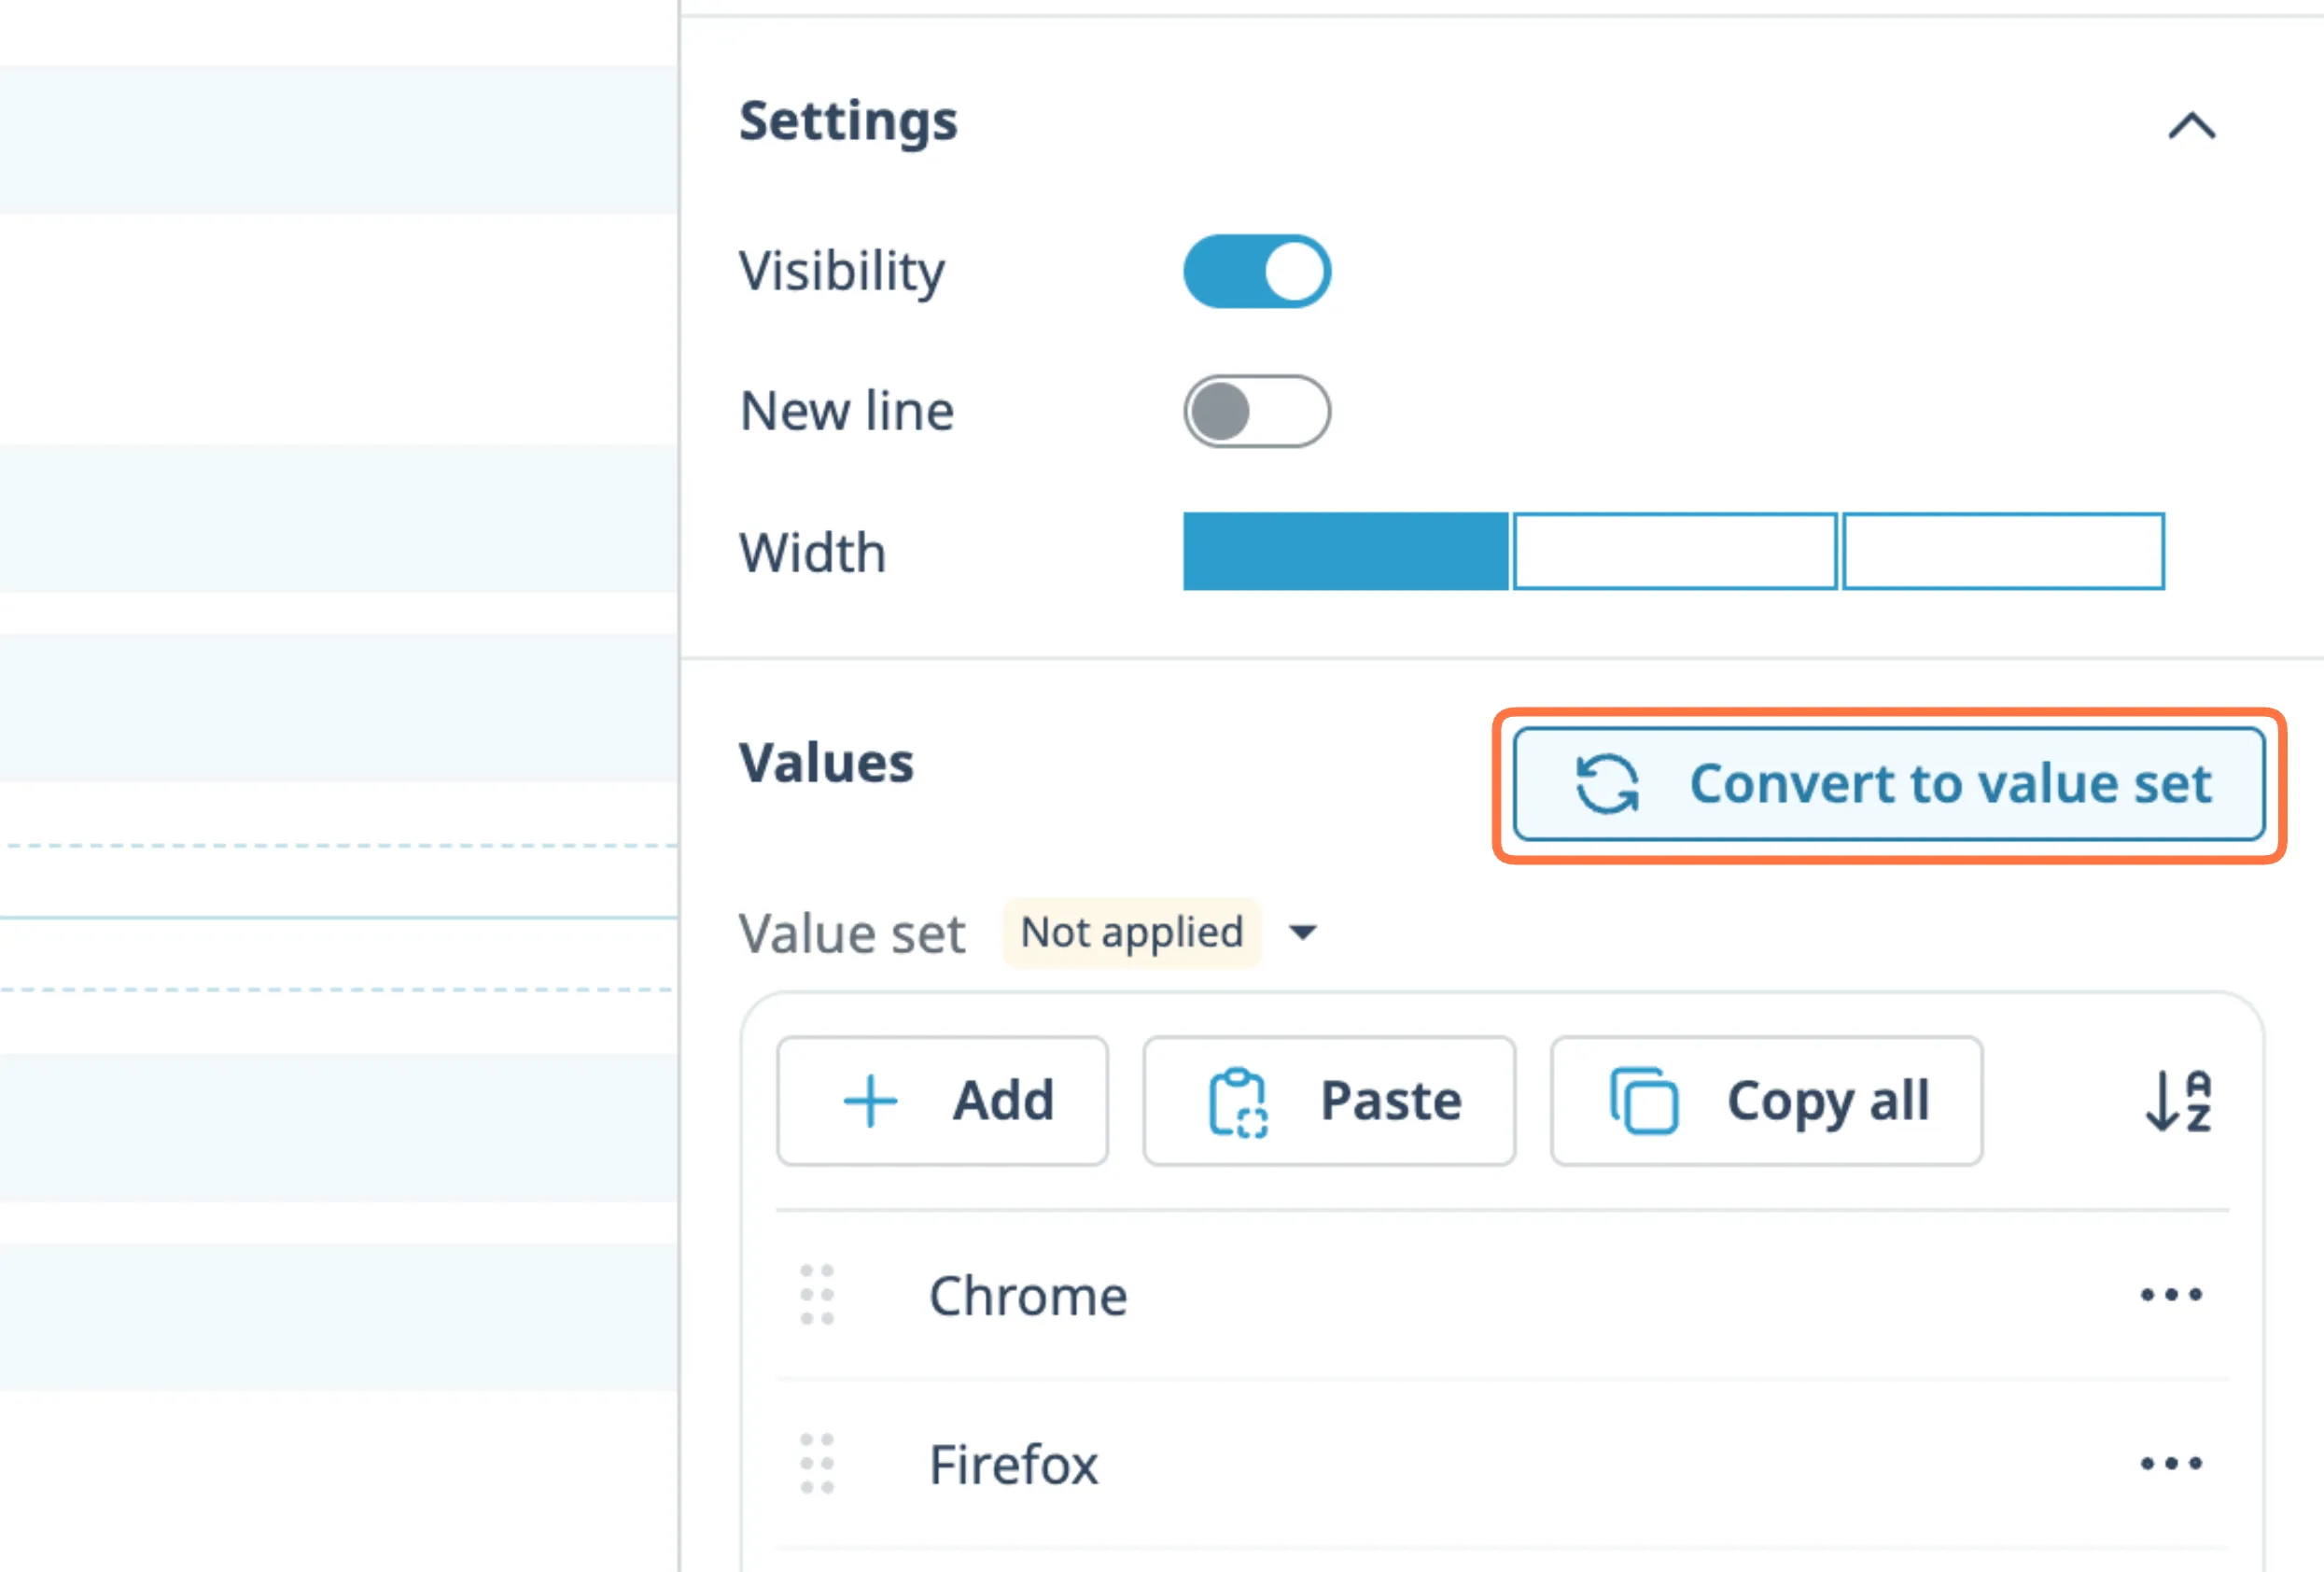The height and width of the screenshot is (1572, 2324).
Task: Sort values alphabetically with A-Z icon
Action: [2178, 1101]
